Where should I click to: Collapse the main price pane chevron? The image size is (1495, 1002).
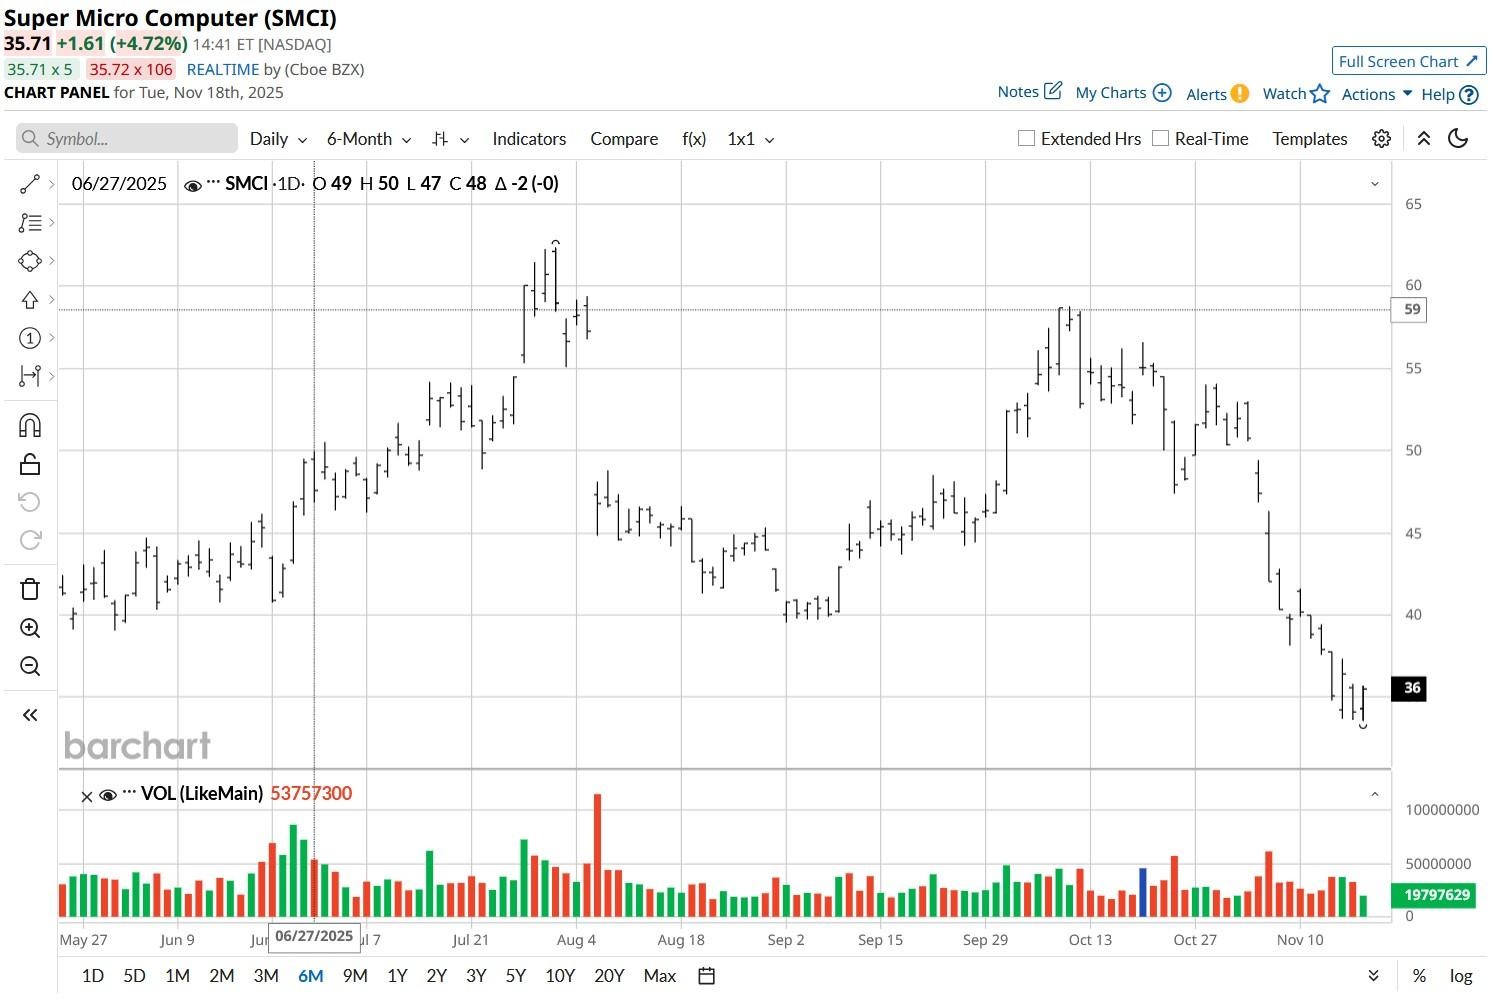click(x=1375, y=184)
